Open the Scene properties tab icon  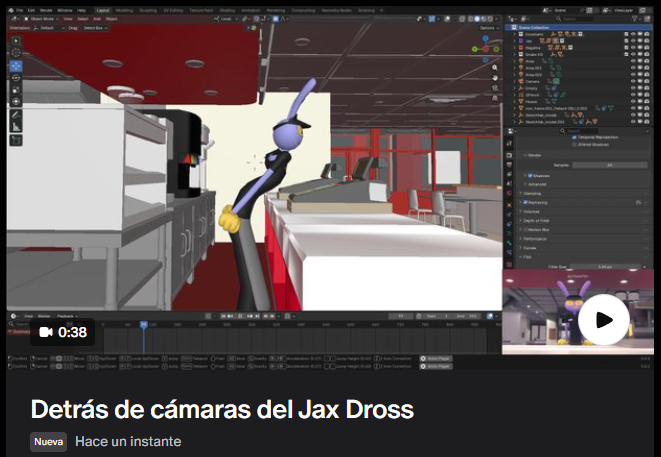coord(509,184)
